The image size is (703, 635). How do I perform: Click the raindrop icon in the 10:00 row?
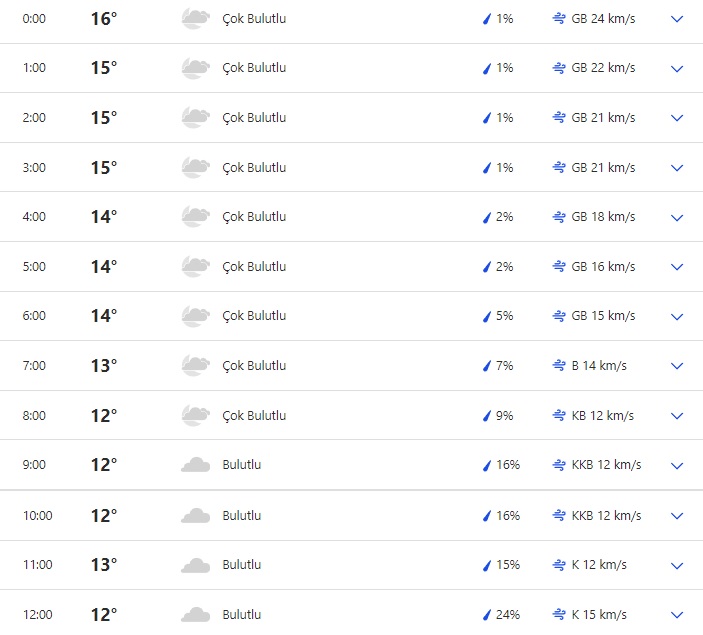pos(487,516)
